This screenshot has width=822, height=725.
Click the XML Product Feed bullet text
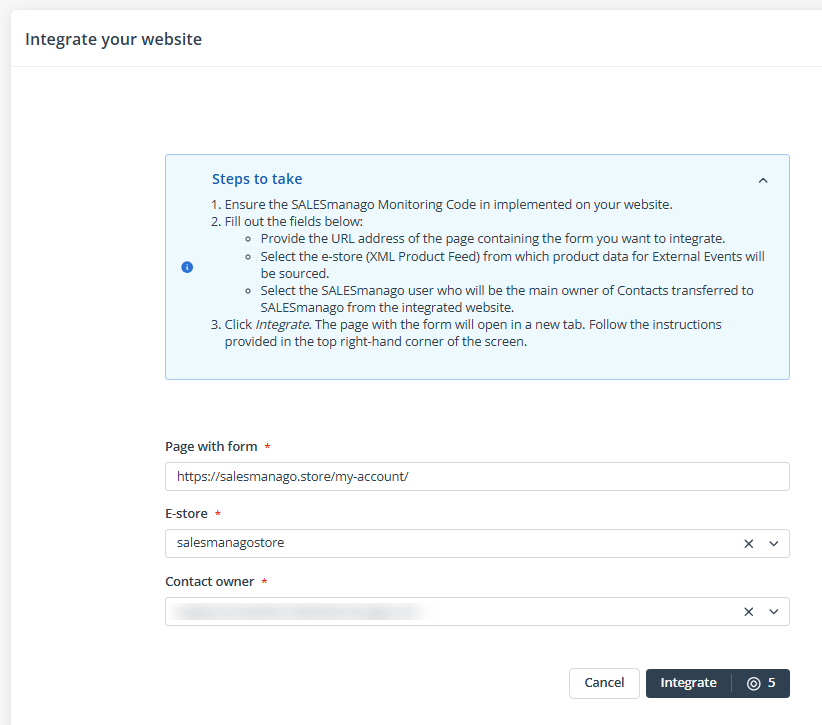(x=512, y=265)
